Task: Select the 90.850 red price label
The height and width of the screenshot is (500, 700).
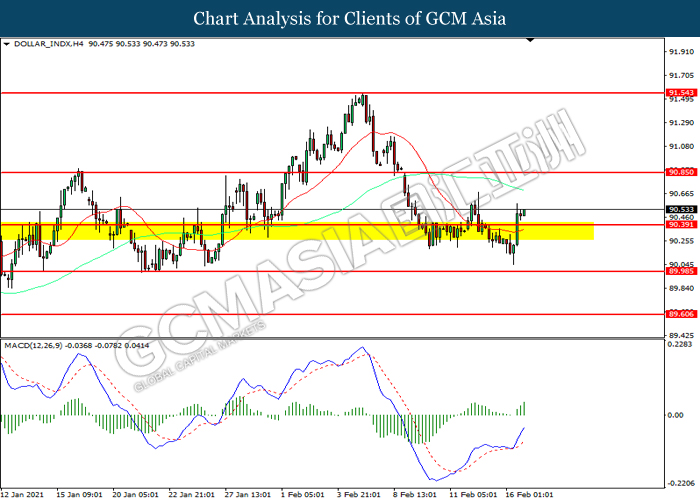Action: tap(681, 172)
